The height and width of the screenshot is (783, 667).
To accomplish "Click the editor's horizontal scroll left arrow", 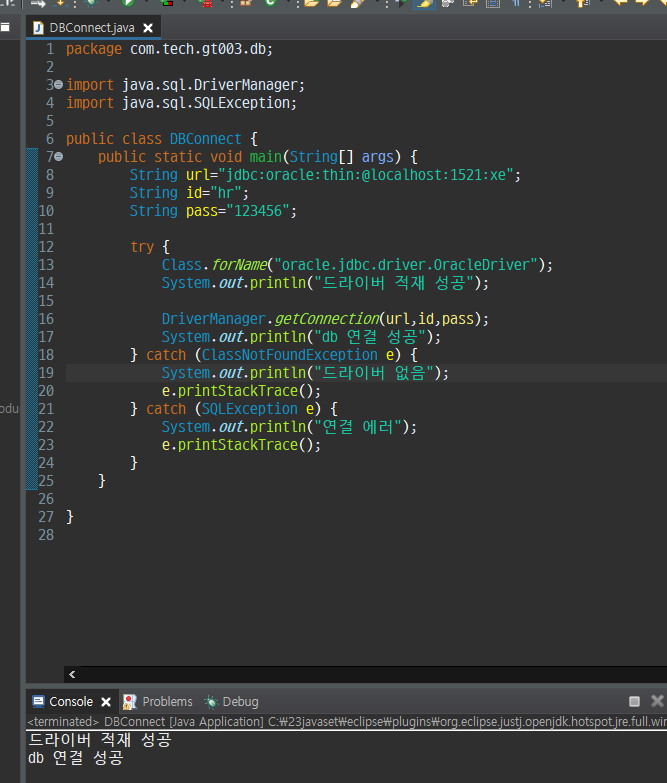I will pos(72,674).
